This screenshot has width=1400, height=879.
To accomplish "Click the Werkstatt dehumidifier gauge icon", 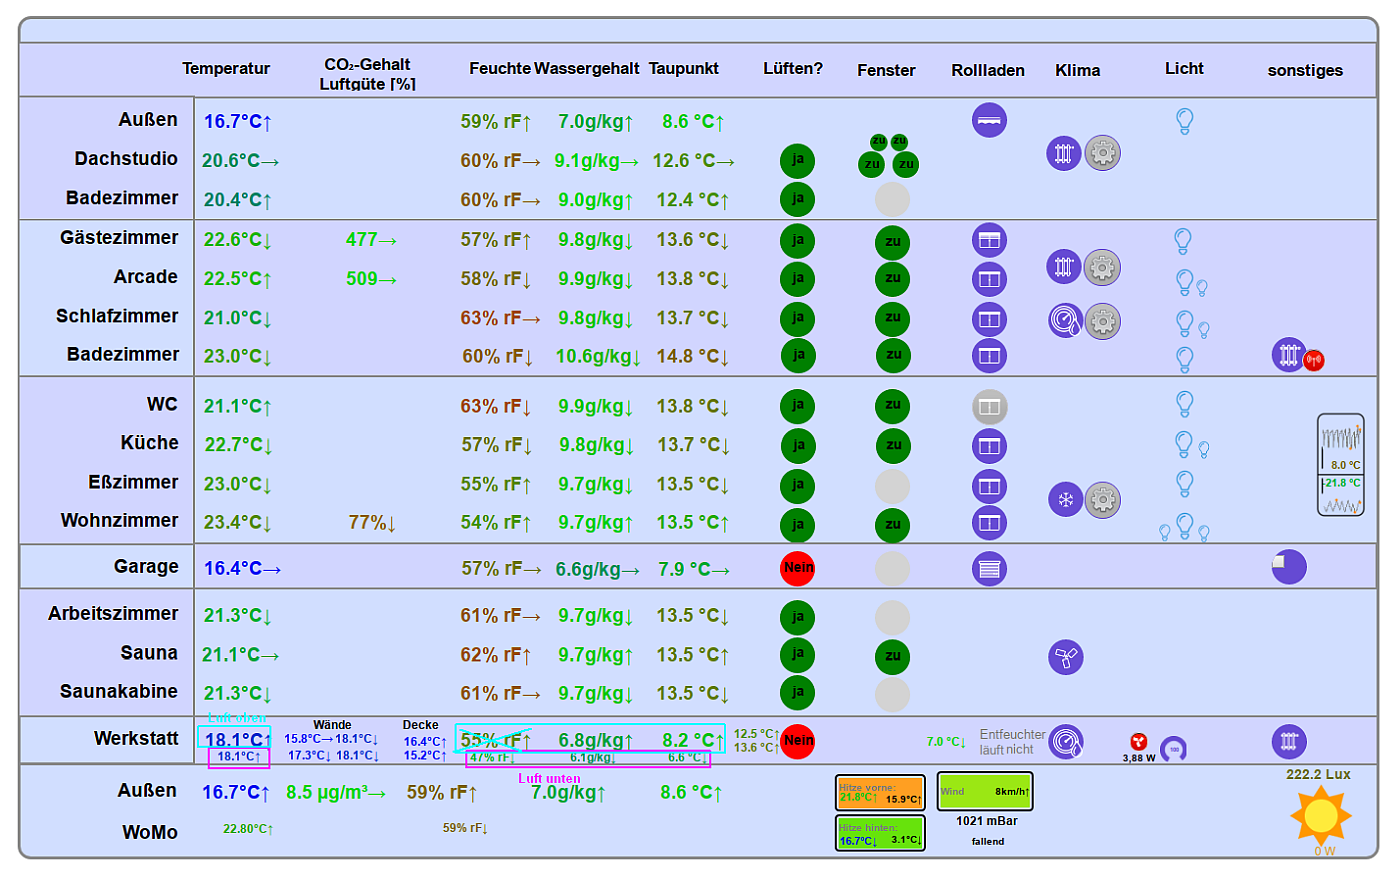I will (x=1066, y=742).
